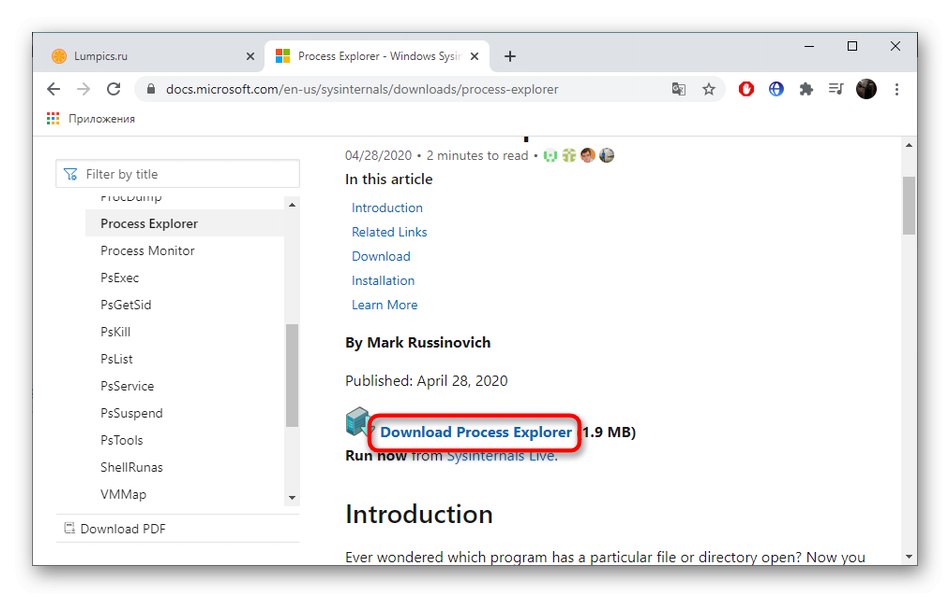Click the first contributor avatar icon
This screenshot has height=598, width=950.
(x=550, y=156)
